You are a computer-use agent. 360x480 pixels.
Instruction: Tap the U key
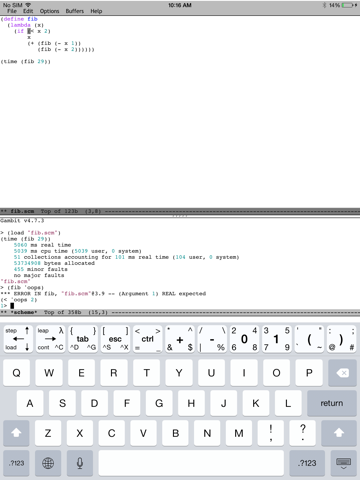pyautogui.click(x=211, y=373)
